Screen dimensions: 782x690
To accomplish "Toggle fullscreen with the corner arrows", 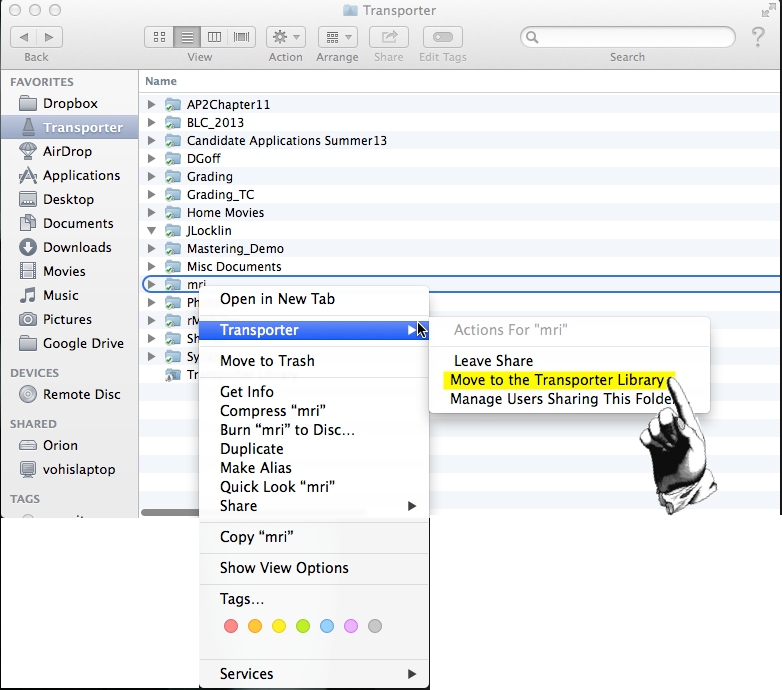I will click(768, 10).
